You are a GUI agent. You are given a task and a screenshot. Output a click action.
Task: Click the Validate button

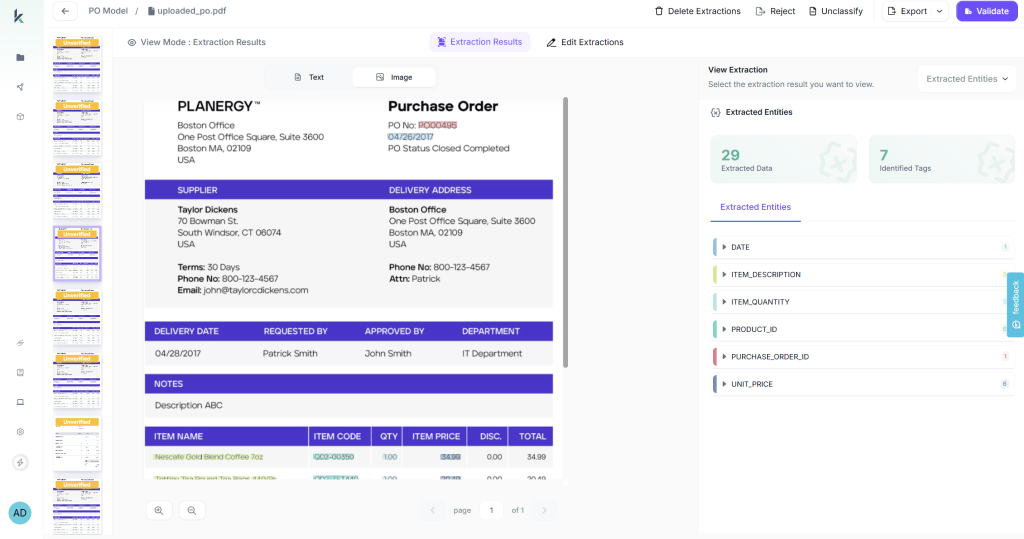coord(985,11)
